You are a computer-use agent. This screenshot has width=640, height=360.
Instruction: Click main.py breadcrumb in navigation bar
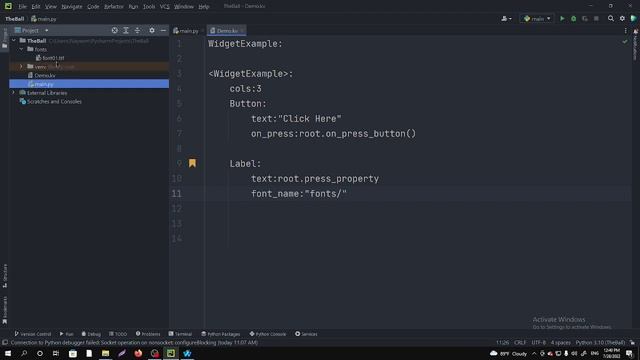click(44, 19)
